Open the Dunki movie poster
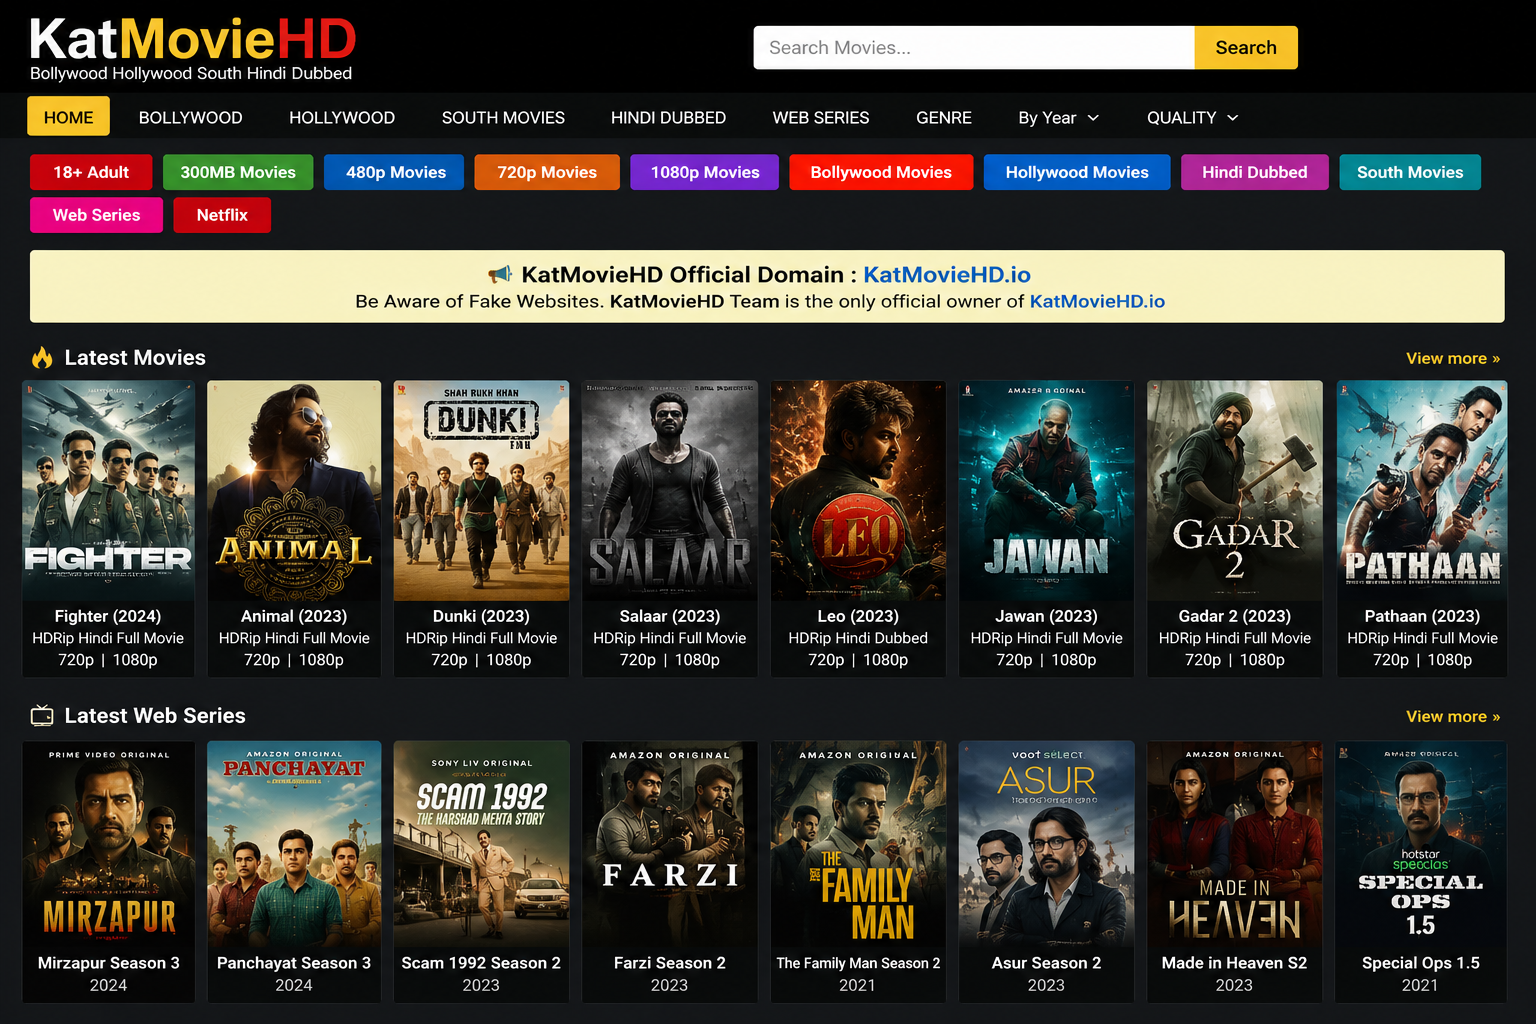The image size is (1536, 1024). [481, 490]
